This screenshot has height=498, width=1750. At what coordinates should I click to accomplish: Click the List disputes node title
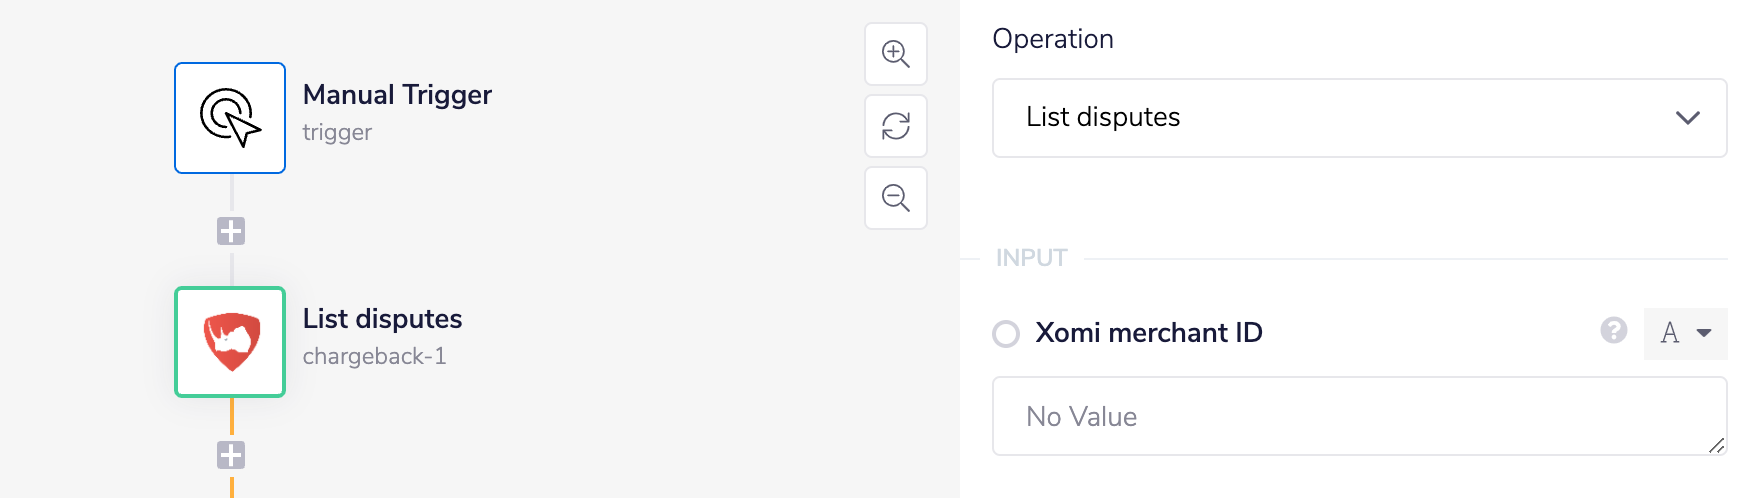point(382,319)
